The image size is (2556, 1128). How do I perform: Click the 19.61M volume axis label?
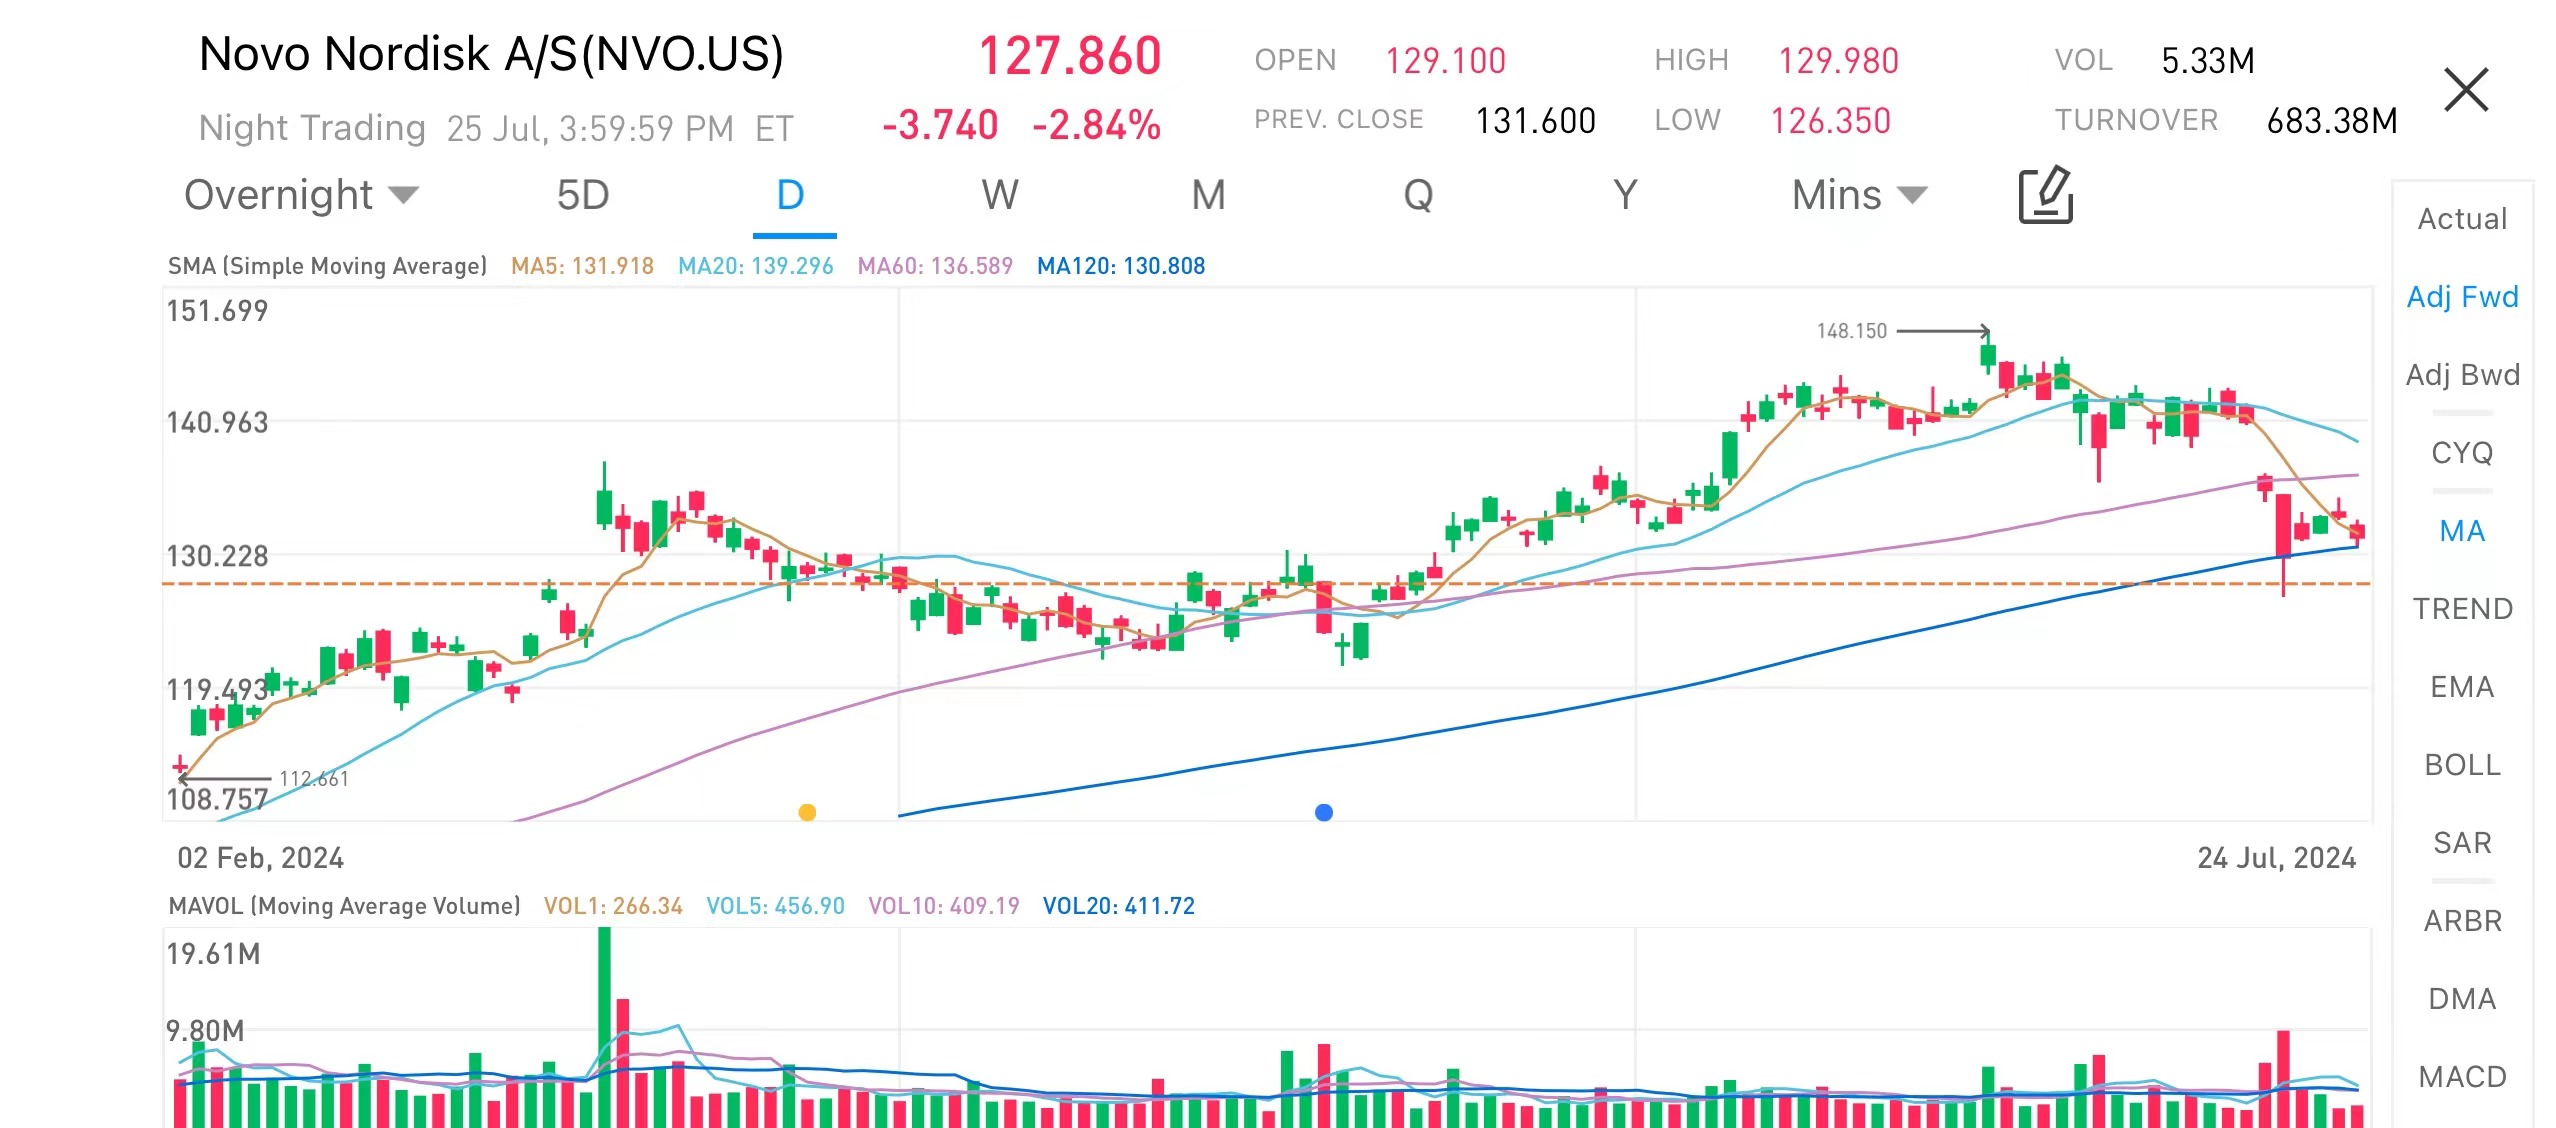coord(213,954)
